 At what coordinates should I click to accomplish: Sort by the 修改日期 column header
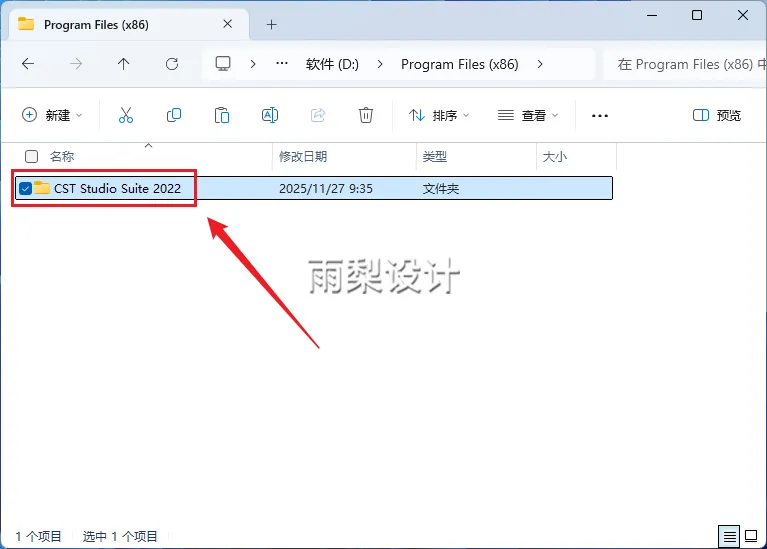click(x=303, y=157)
